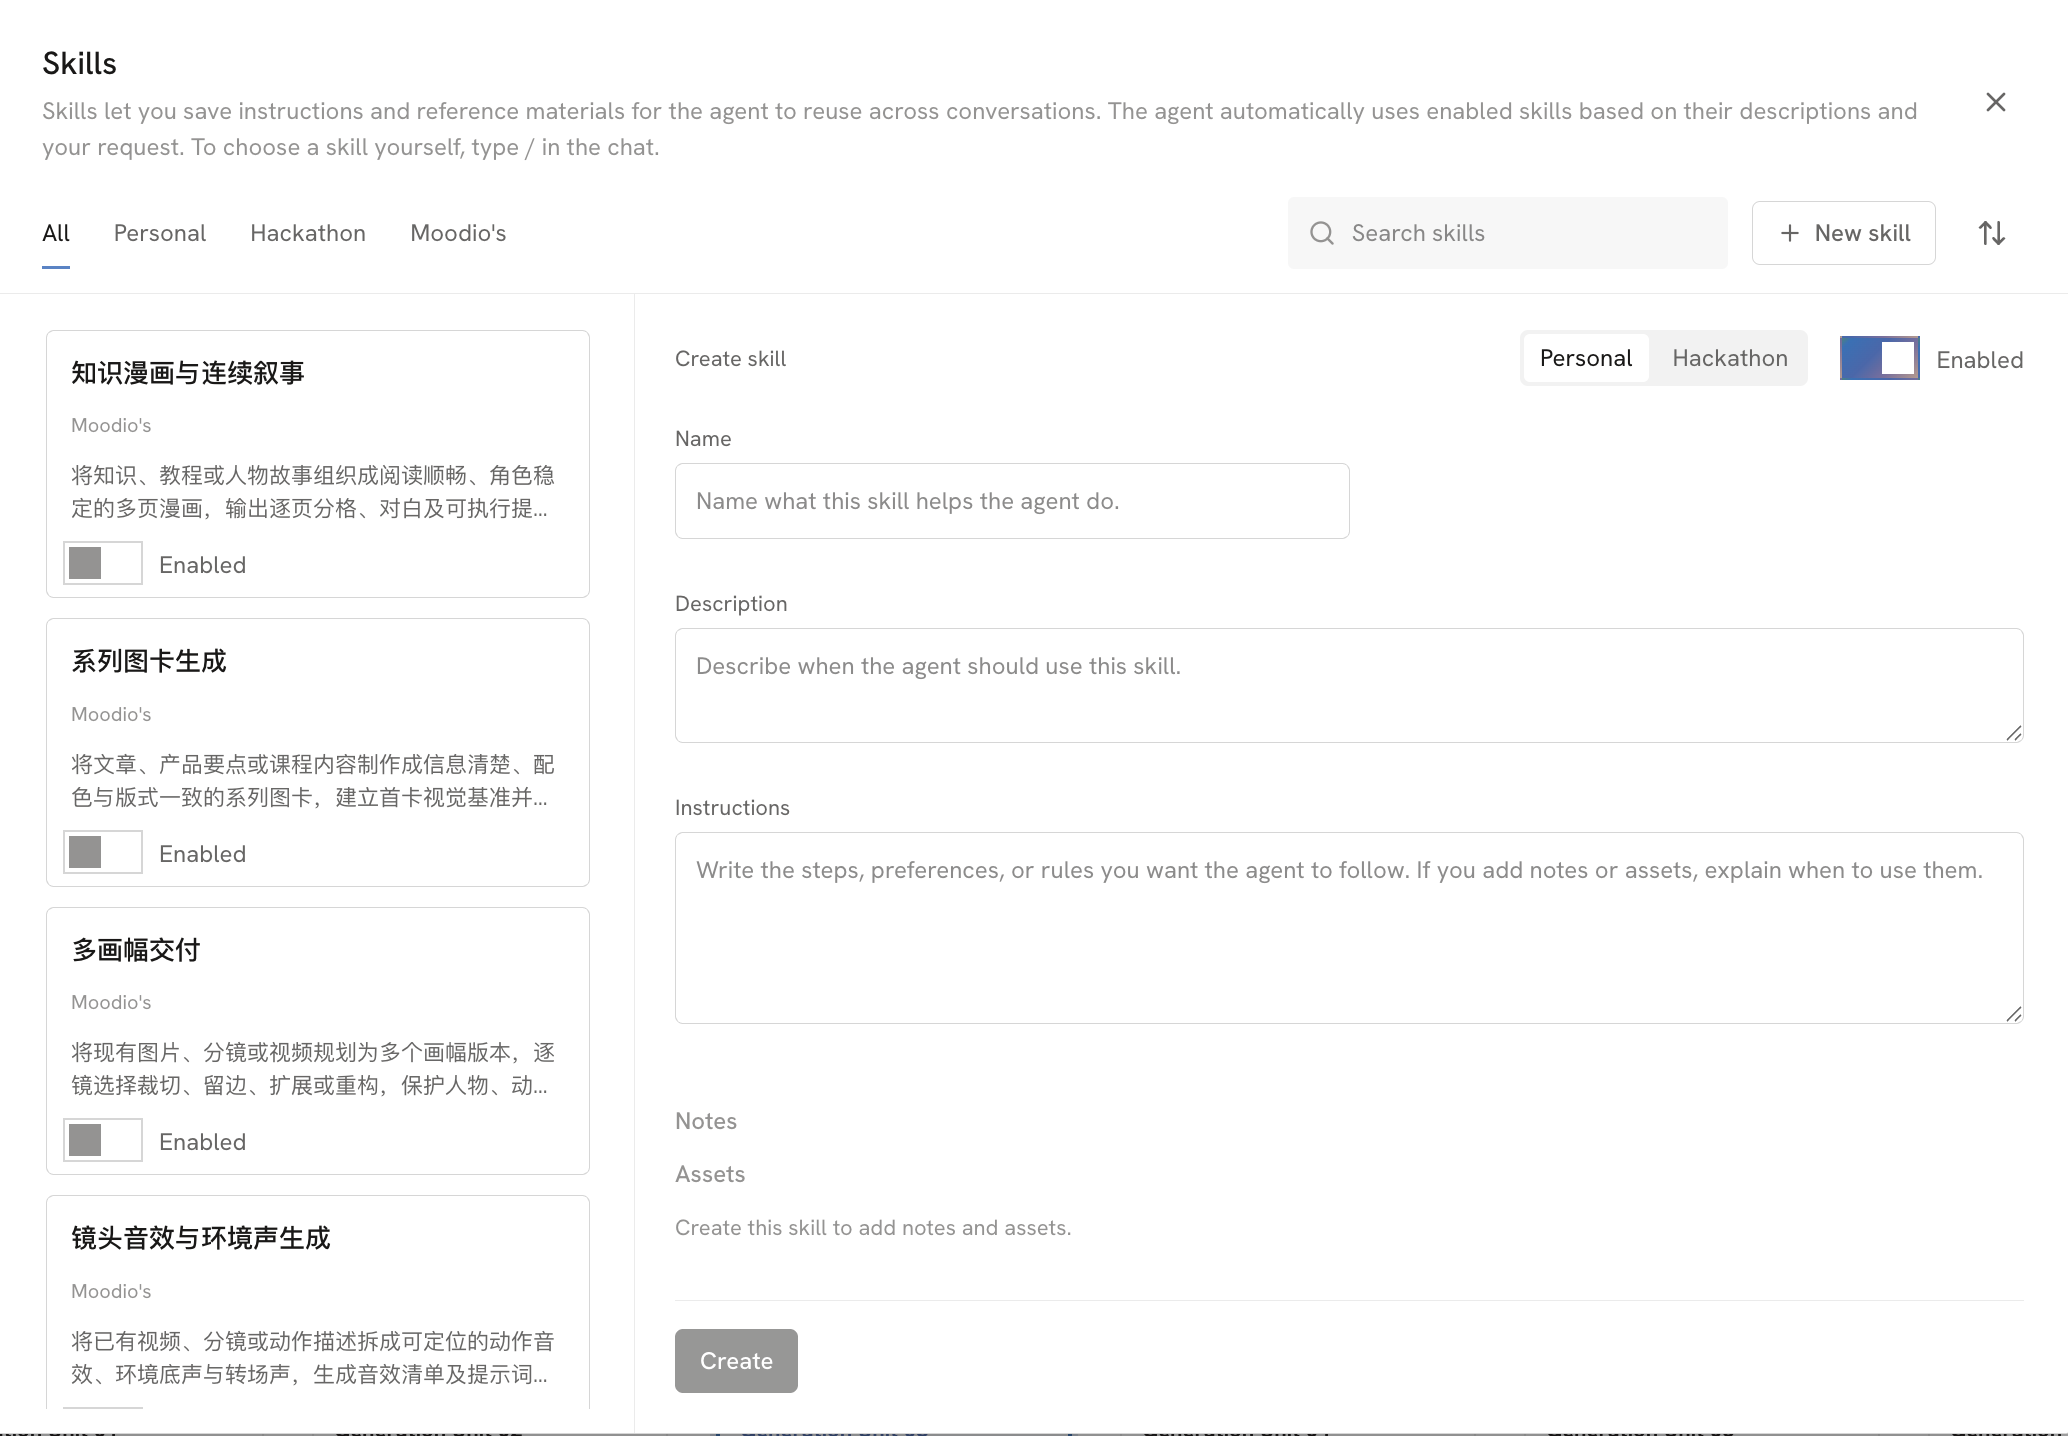Image resolution: width=2068 pixels, height=1436 pixels.
Task: Open the sort order control
Action: point(1991,233)
